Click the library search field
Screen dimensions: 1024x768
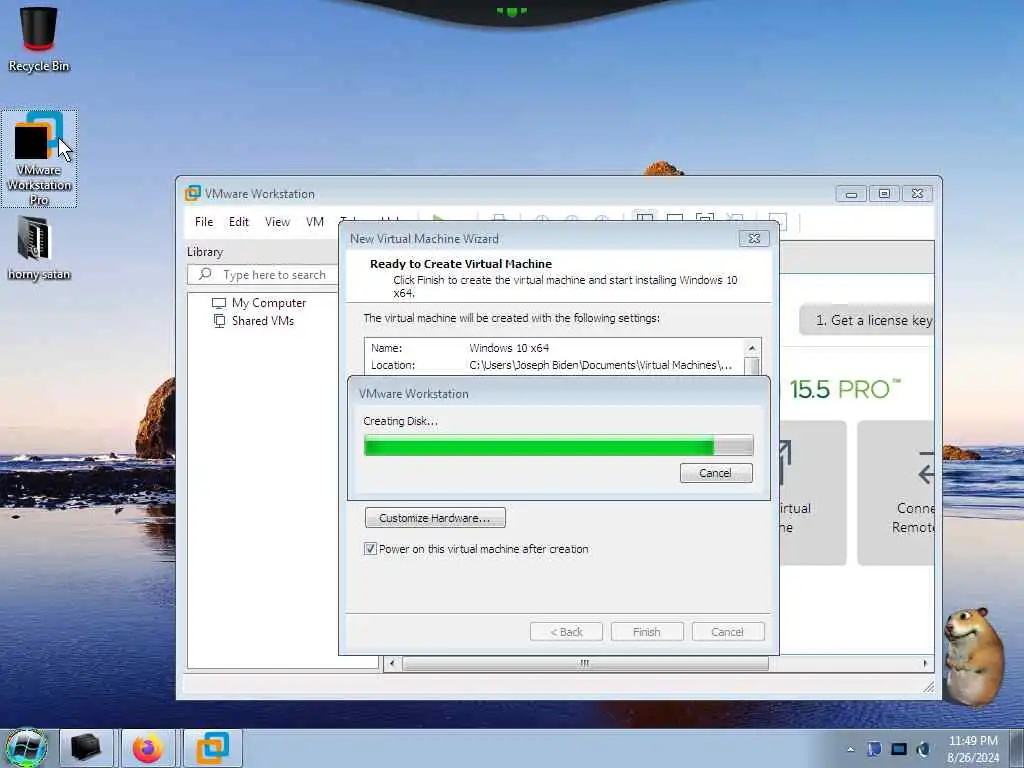click(263, 275)
